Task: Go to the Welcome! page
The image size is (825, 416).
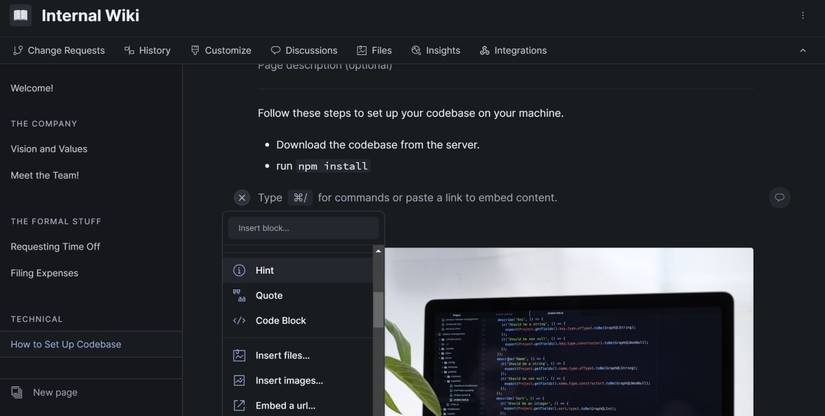Action: pos(32,88)
